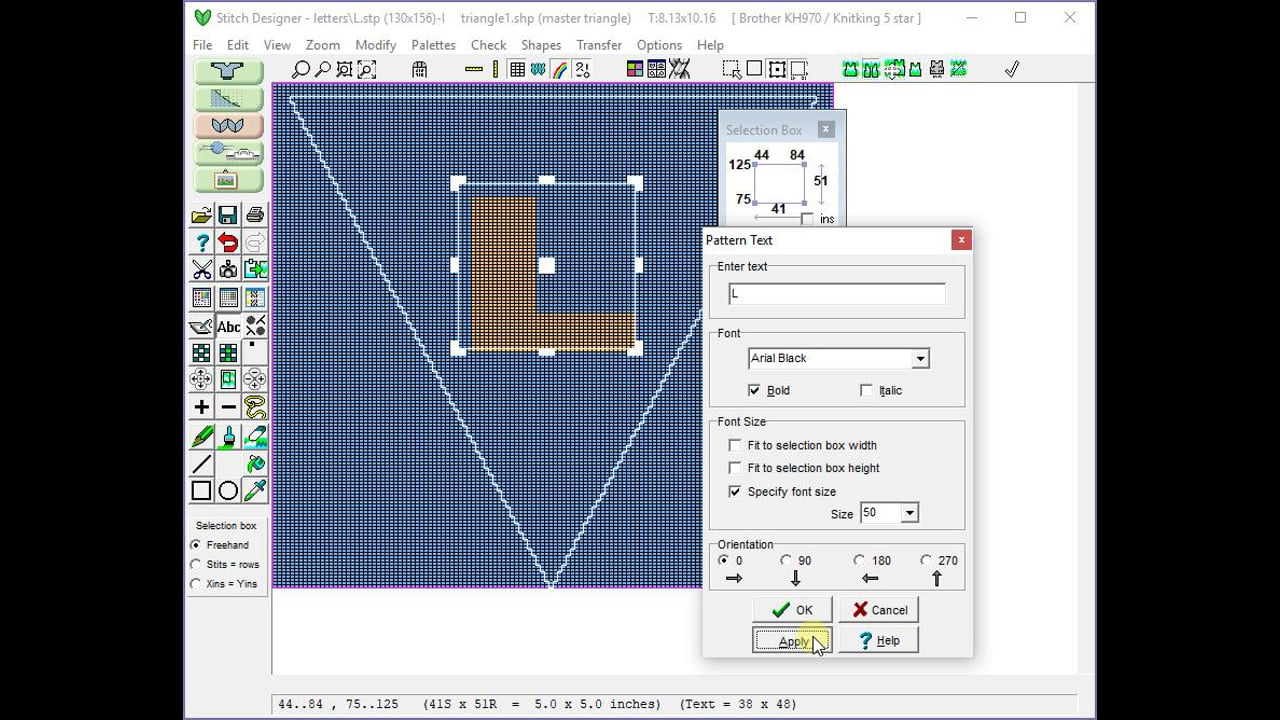Open the Transfer menu
The image size is (1280, 720).
(599, 45)
